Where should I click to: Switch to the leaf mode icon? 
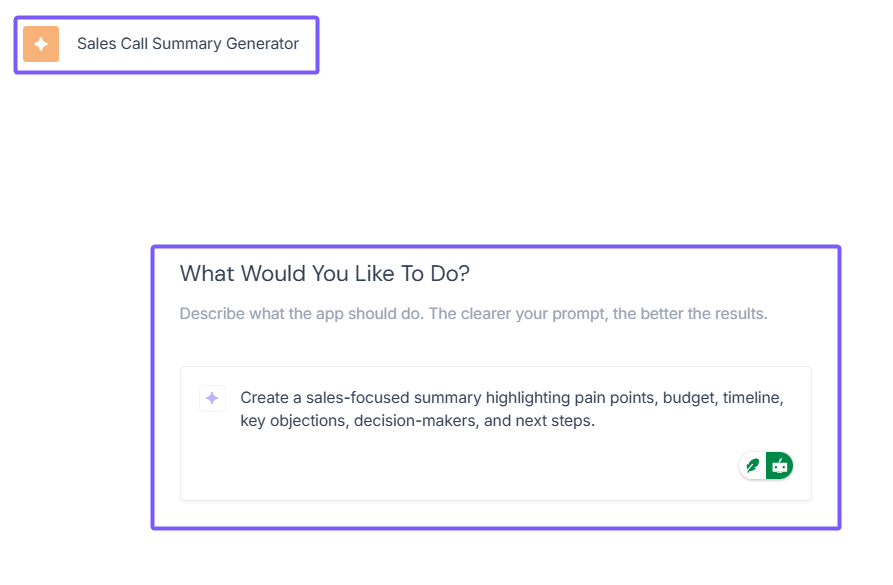click(x=753, y=465)
